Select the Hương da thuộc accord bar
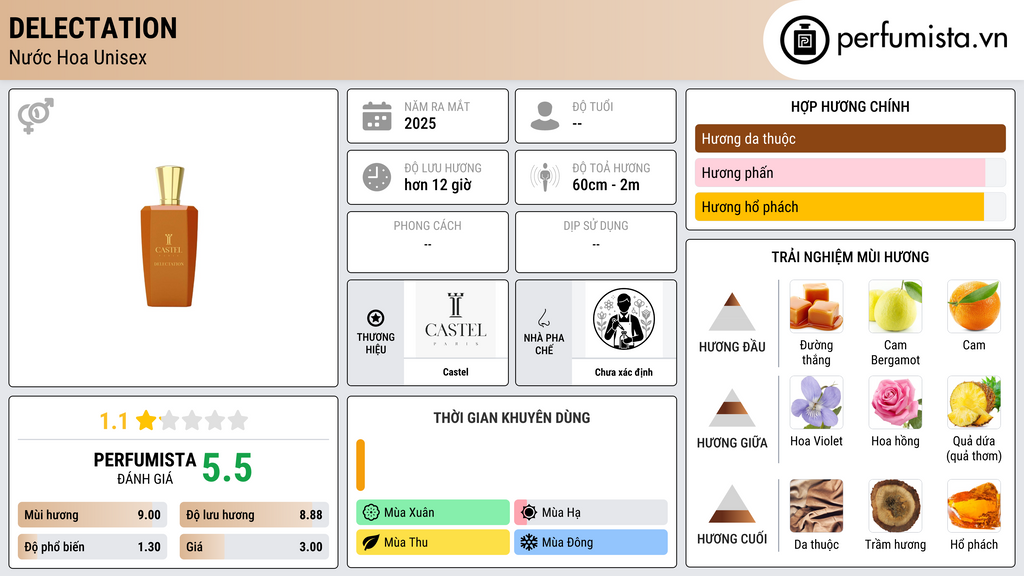Screen dimensions: 1024x576 pos(850,138)
